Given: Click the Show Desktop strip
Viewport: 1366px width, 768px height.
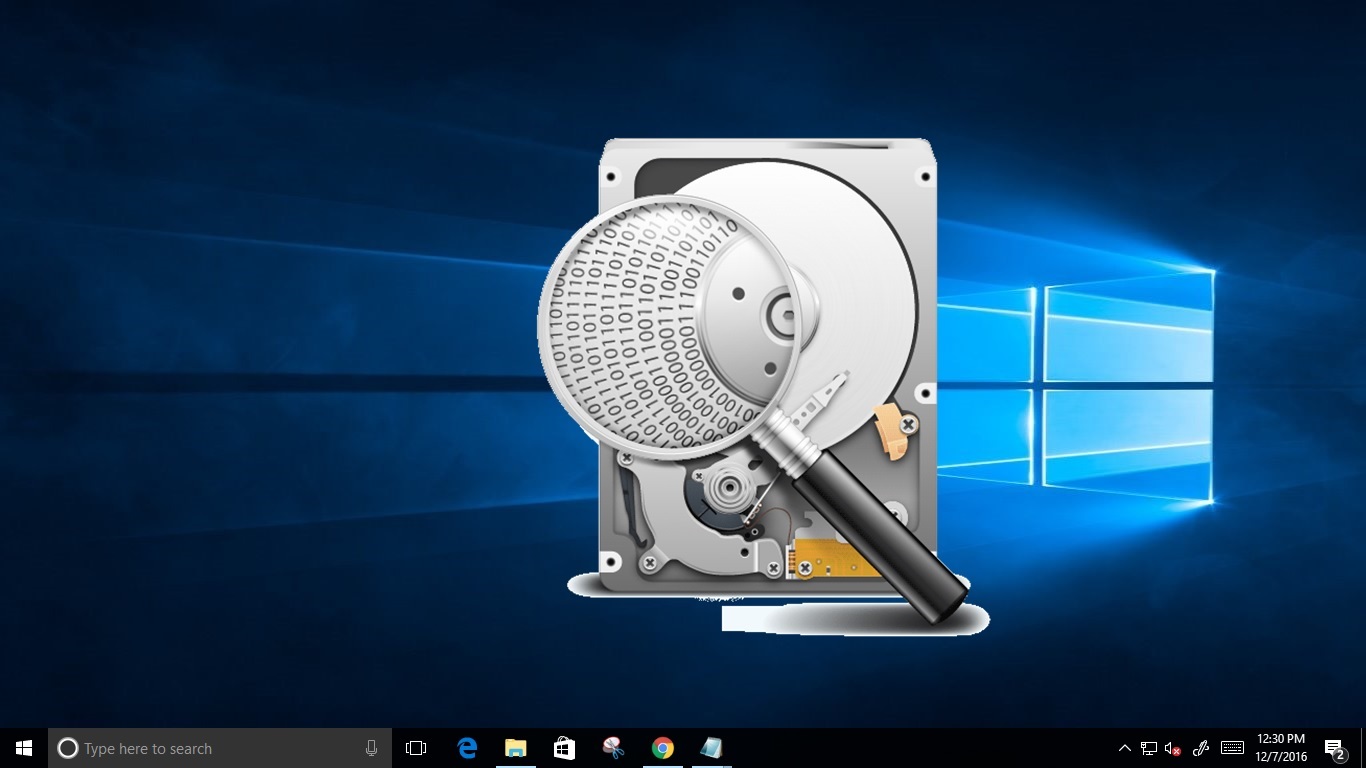Looking at the screenshot, I should (1363, 748).
